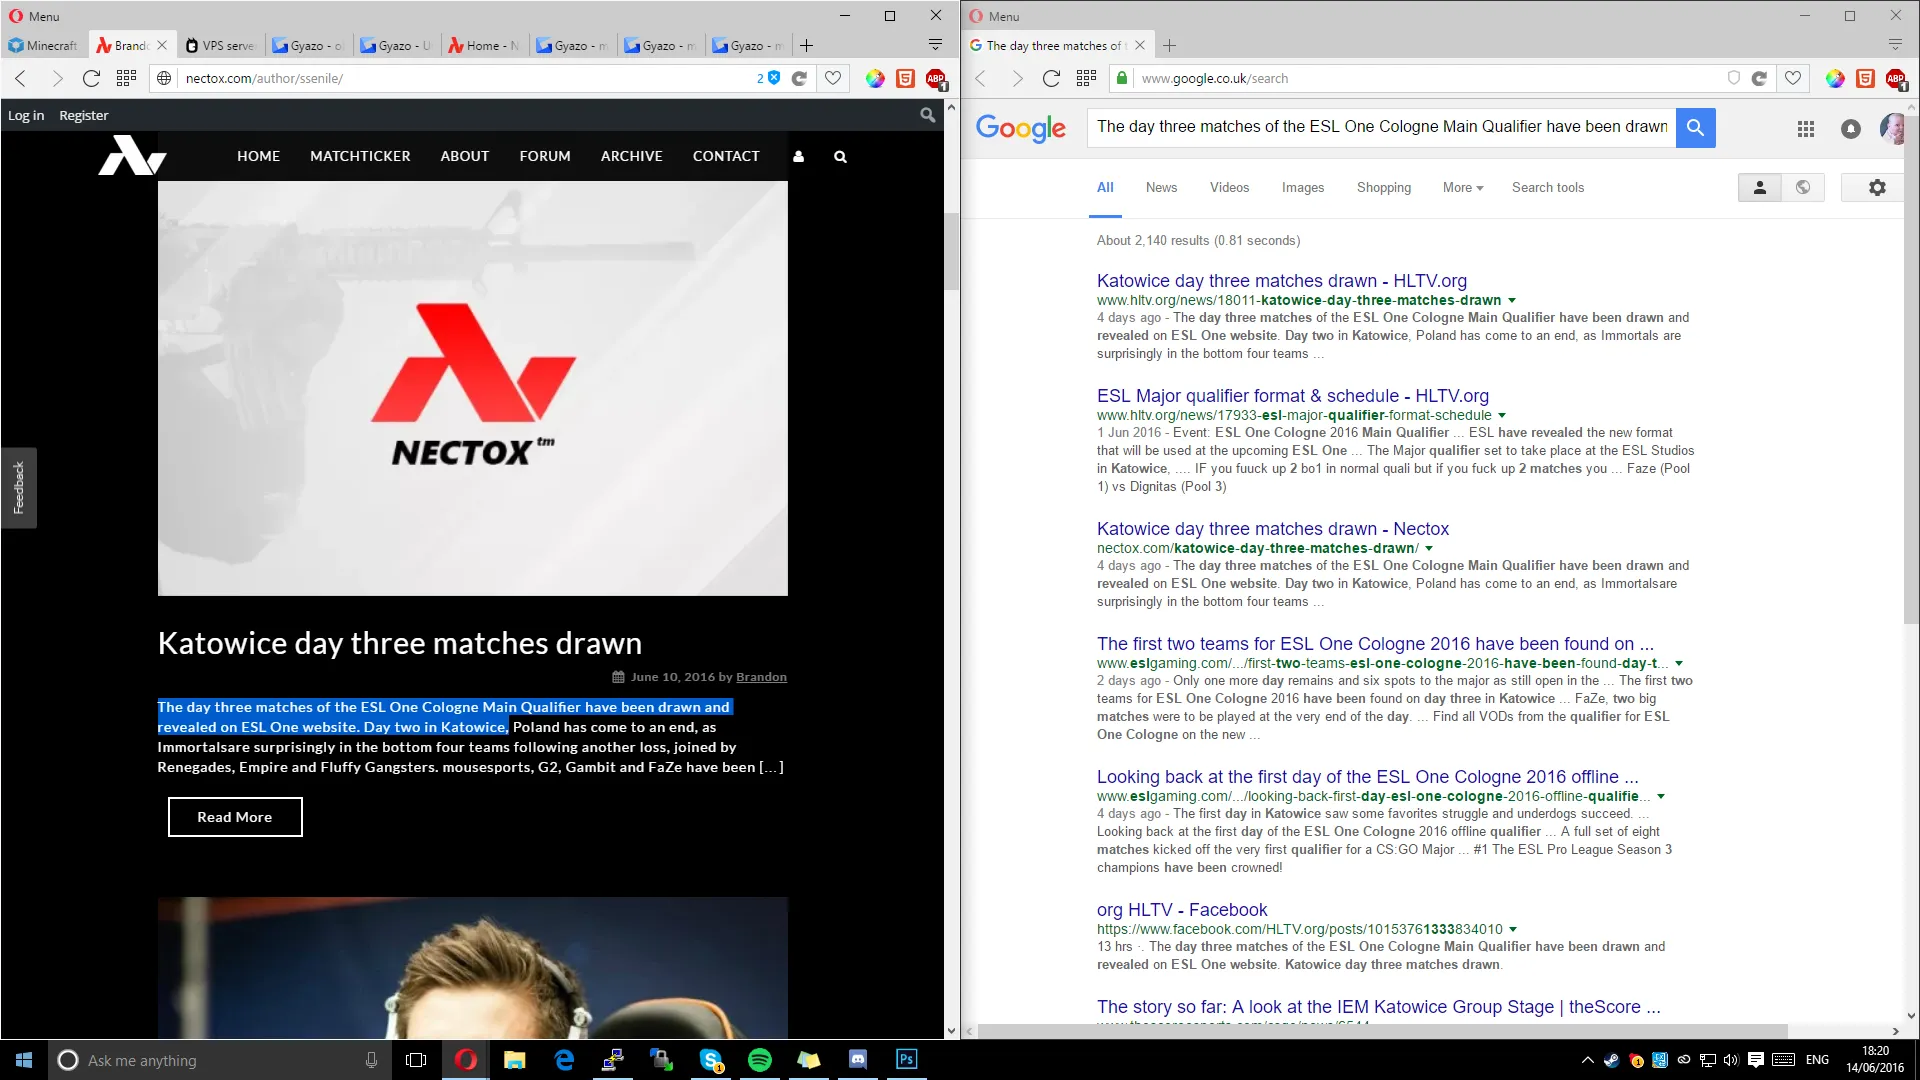Open the FORUM menu item on nectox
This screenshot has width=1920, height=1080.
pyautogui.click(x=545, y=156)
